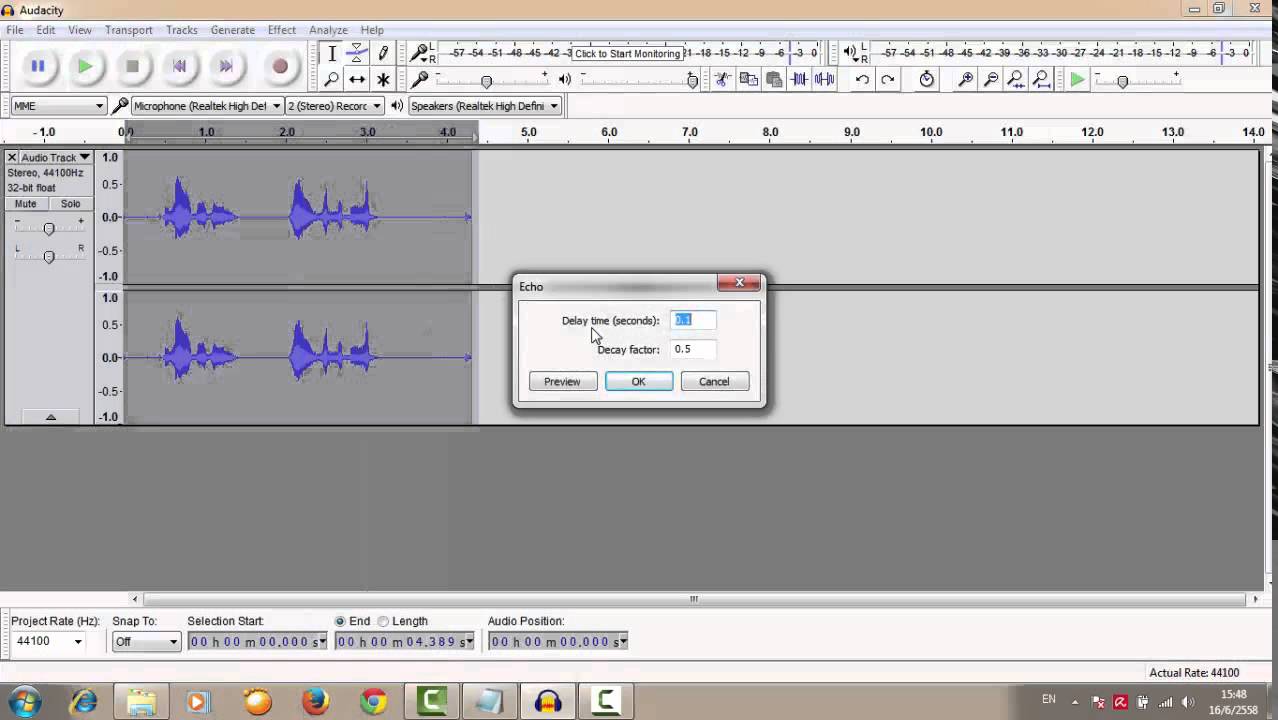Image resolution: width=1278 pixels, height=720 pixels.
Task: Open the playback meter speaker menu
Action: pyautogui.click(x=850, y=53)
